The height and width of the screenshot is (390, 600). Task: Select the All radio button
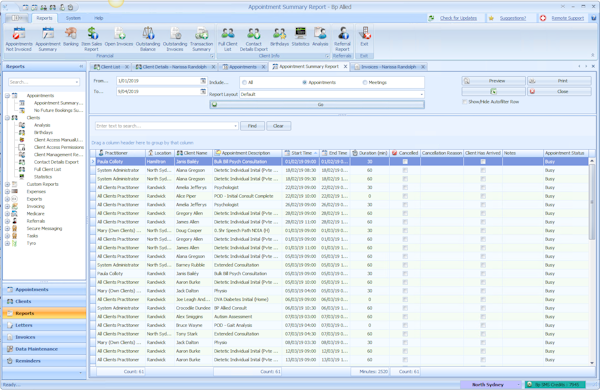[244, 83]
